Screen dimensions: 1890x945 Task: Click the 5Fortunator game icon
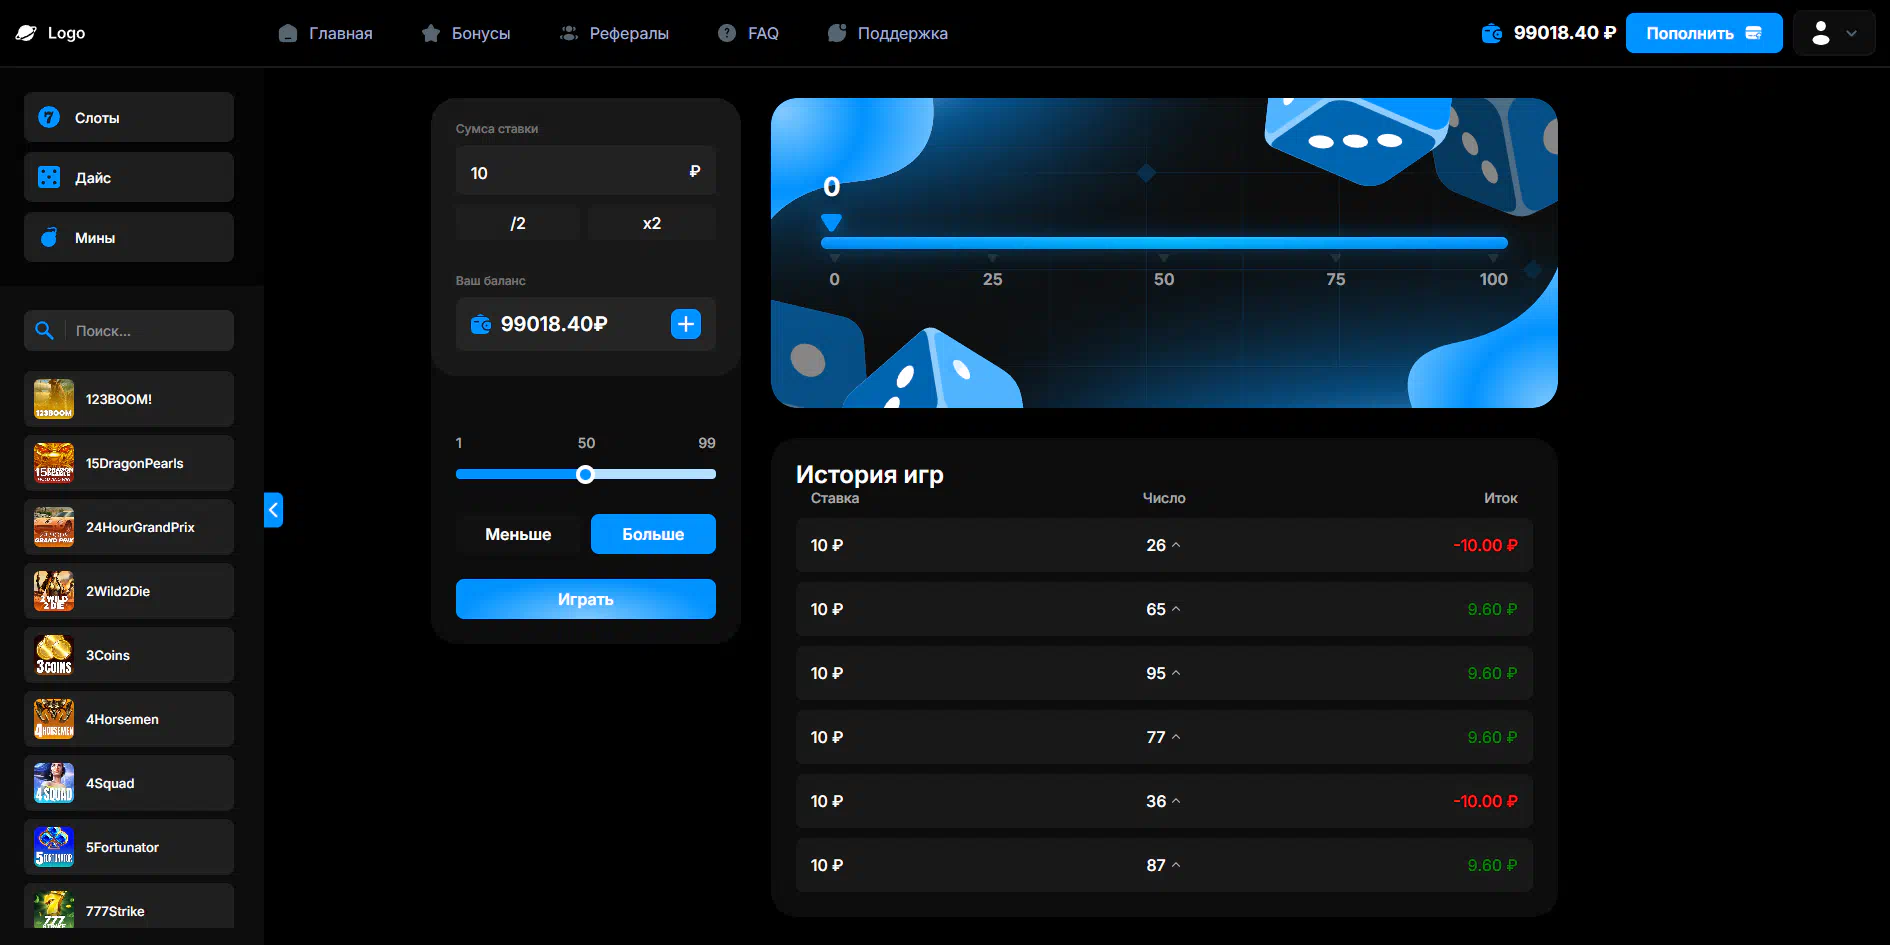(54, 847)
